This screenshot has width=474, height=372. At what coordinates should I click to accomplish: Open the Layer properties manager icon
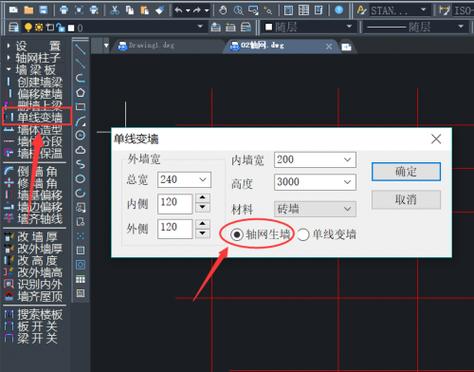[x=13, y=27]
